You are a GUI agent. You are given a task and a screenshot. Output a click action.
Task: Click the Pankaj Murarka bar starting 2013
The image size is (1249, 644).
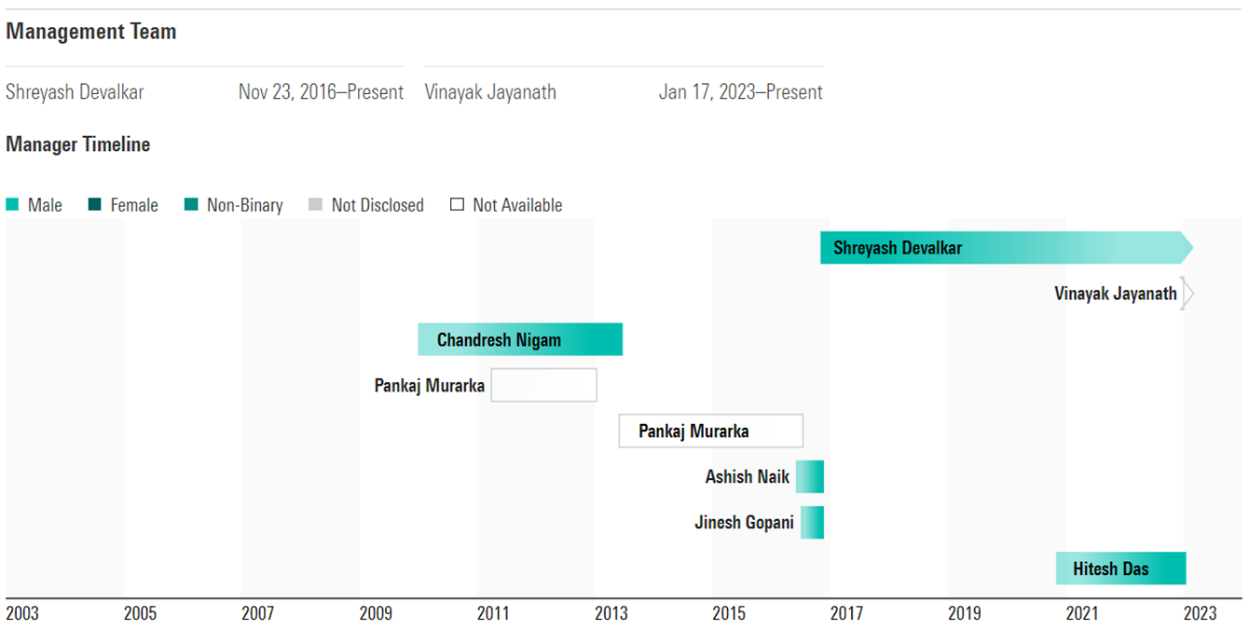pos(710,431)
